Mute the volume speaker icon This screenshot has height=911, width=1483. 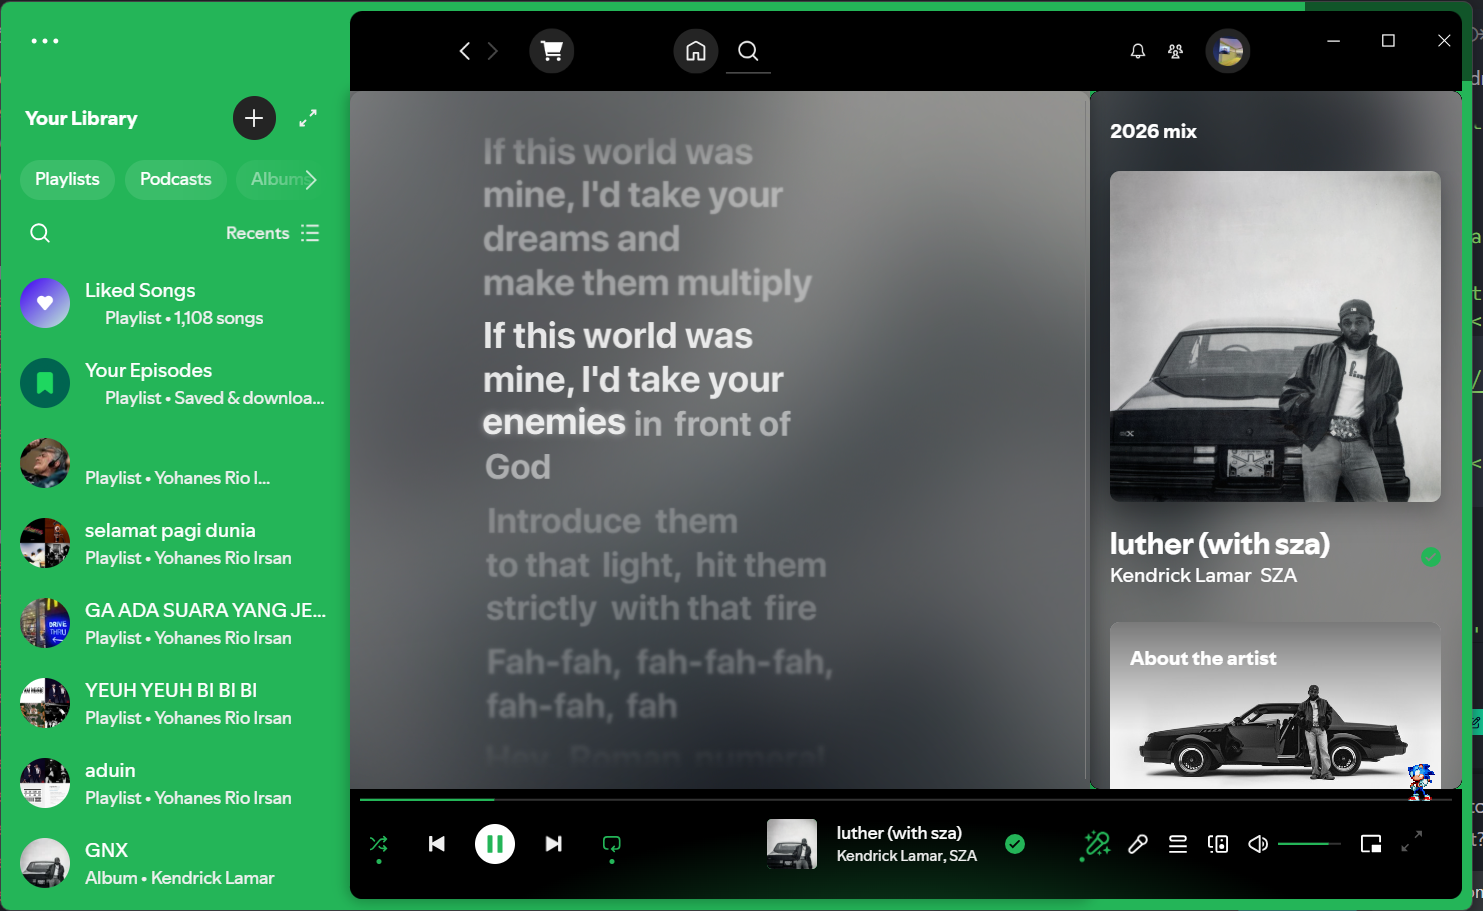[x=1258, y=844]
